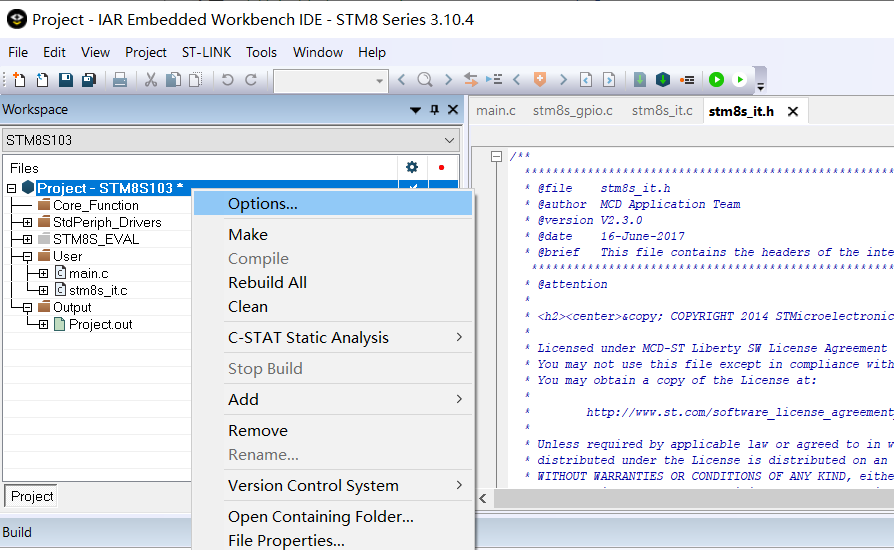Screen dimensions: 894x550
Task: Click the gear column header in Files
Action: (412, 168)
